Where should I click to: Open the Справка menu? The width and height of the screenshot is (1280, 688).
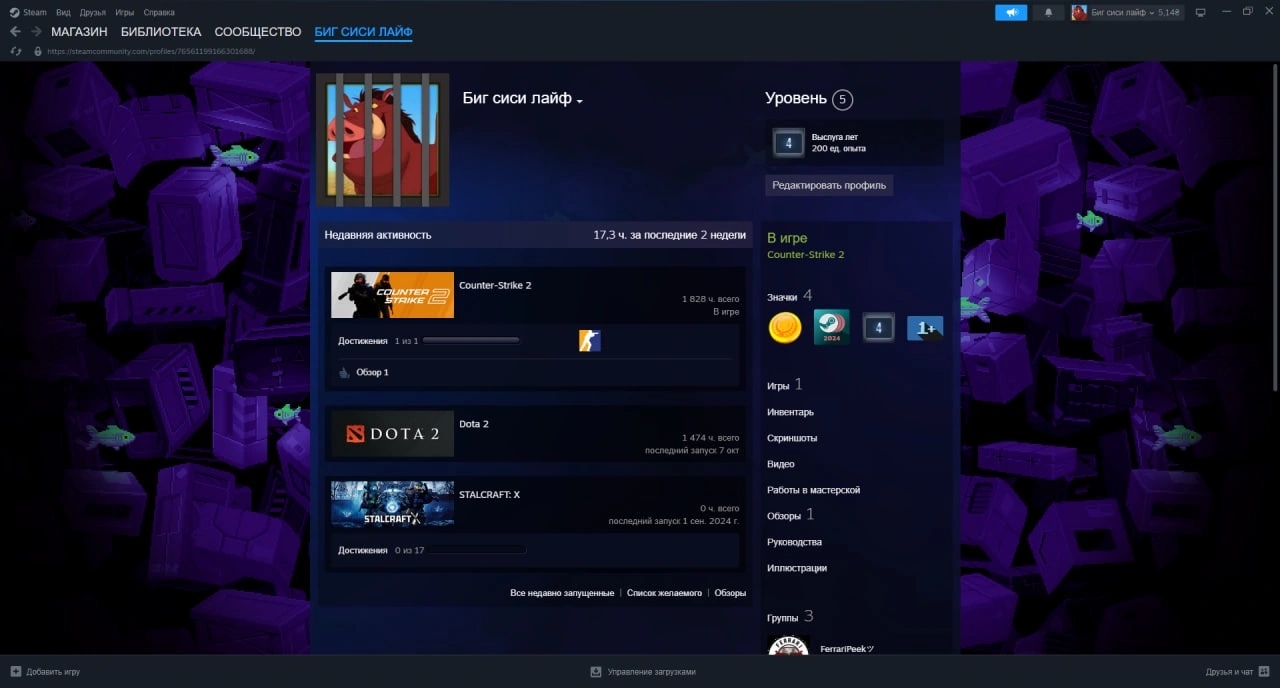159,12
